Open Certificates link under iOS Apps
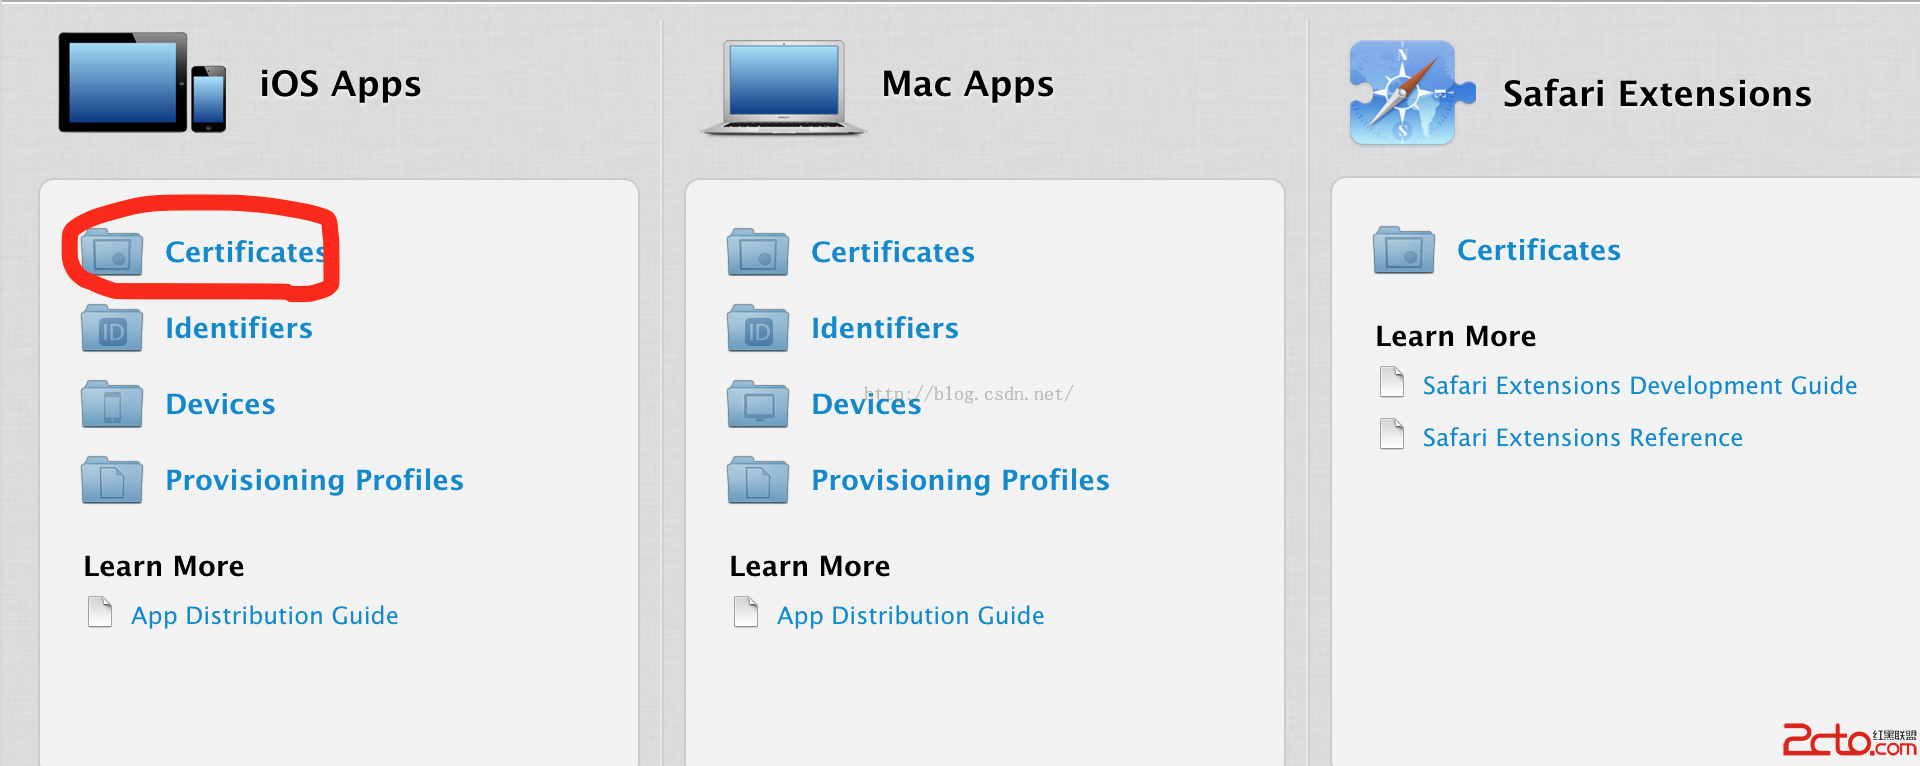This screenshot has width=1920, height=766. [245, 252]
